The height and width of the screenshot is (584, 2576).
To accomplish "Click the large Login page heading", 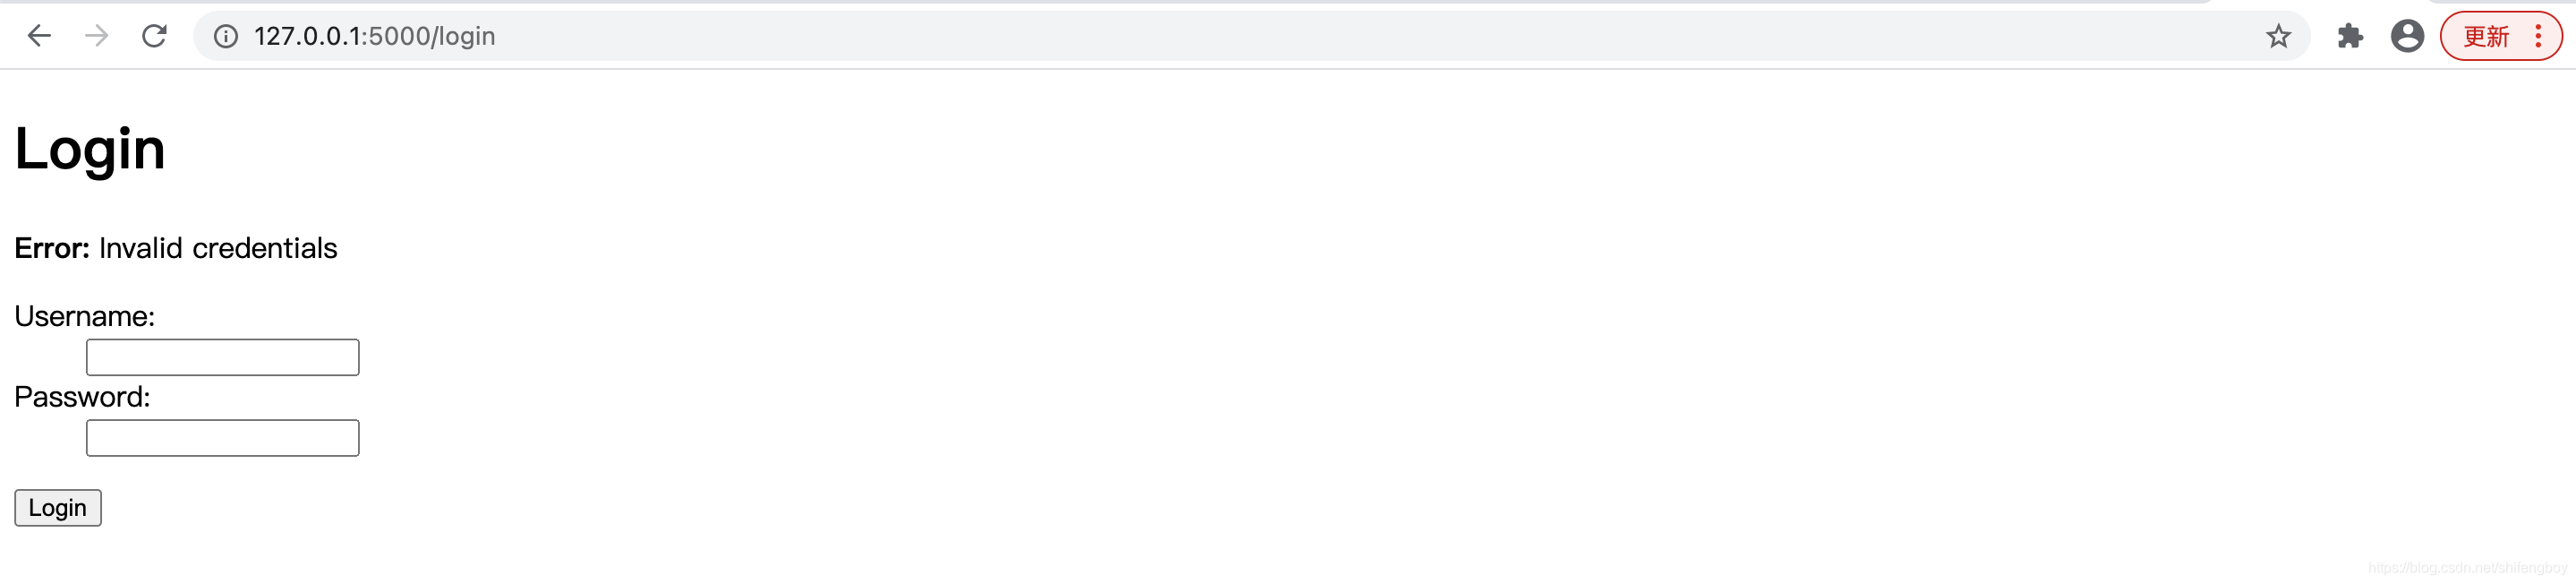I will 90,149.
